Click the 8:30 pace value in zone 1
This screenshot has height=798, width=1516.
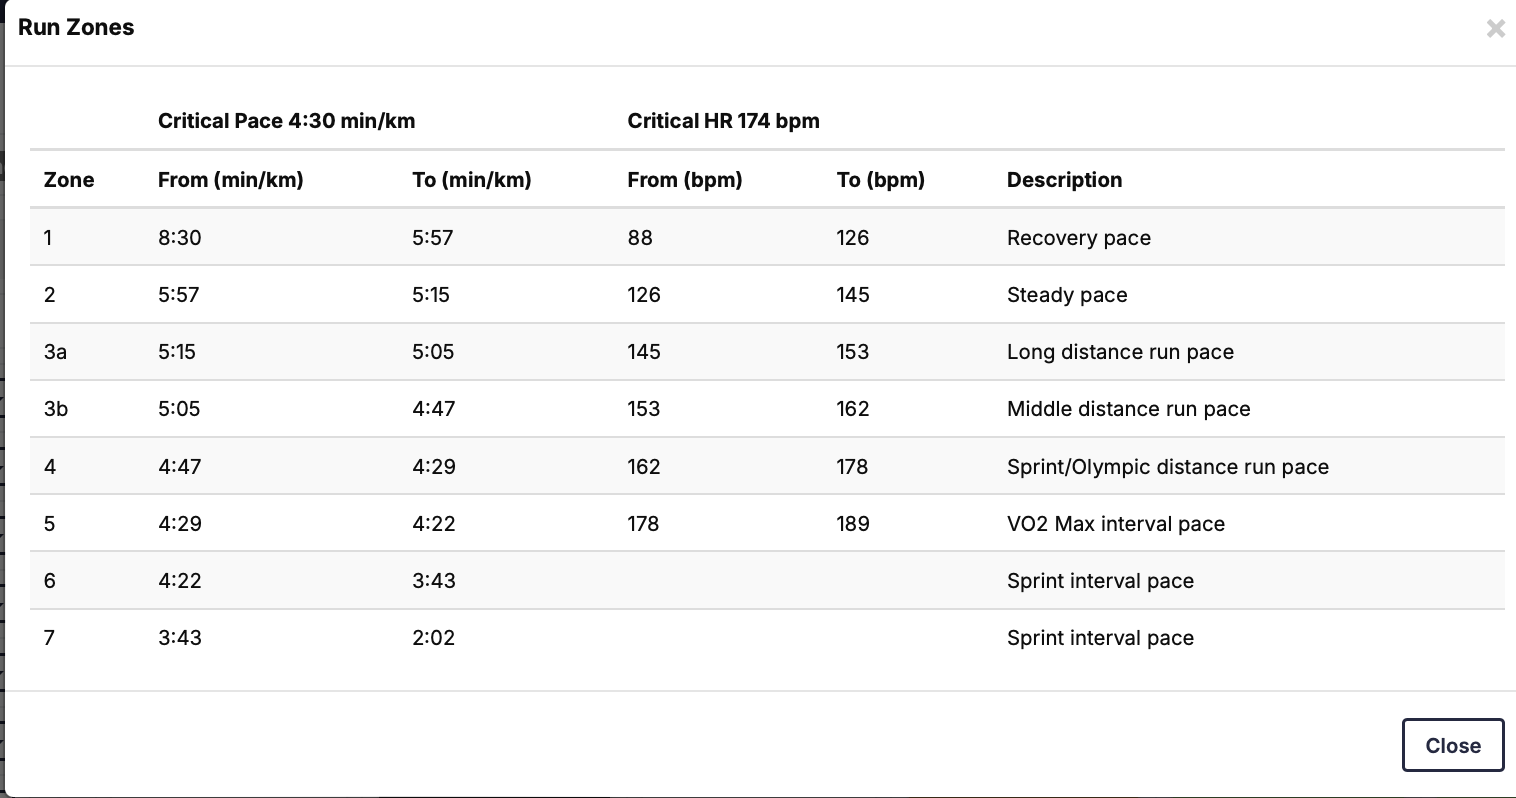(179, 238)
